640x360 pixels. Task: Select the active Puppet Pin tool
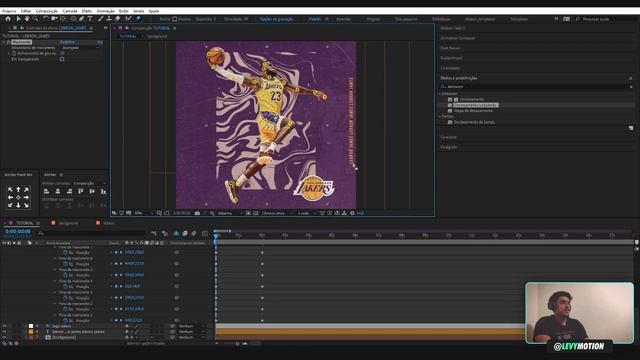tap(138, 19)
